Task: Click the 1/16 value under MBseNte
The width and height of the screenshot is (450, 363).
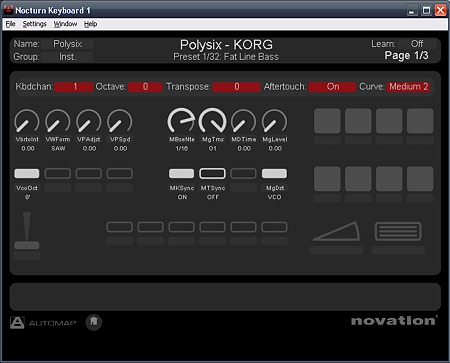Action: (182, 149)
